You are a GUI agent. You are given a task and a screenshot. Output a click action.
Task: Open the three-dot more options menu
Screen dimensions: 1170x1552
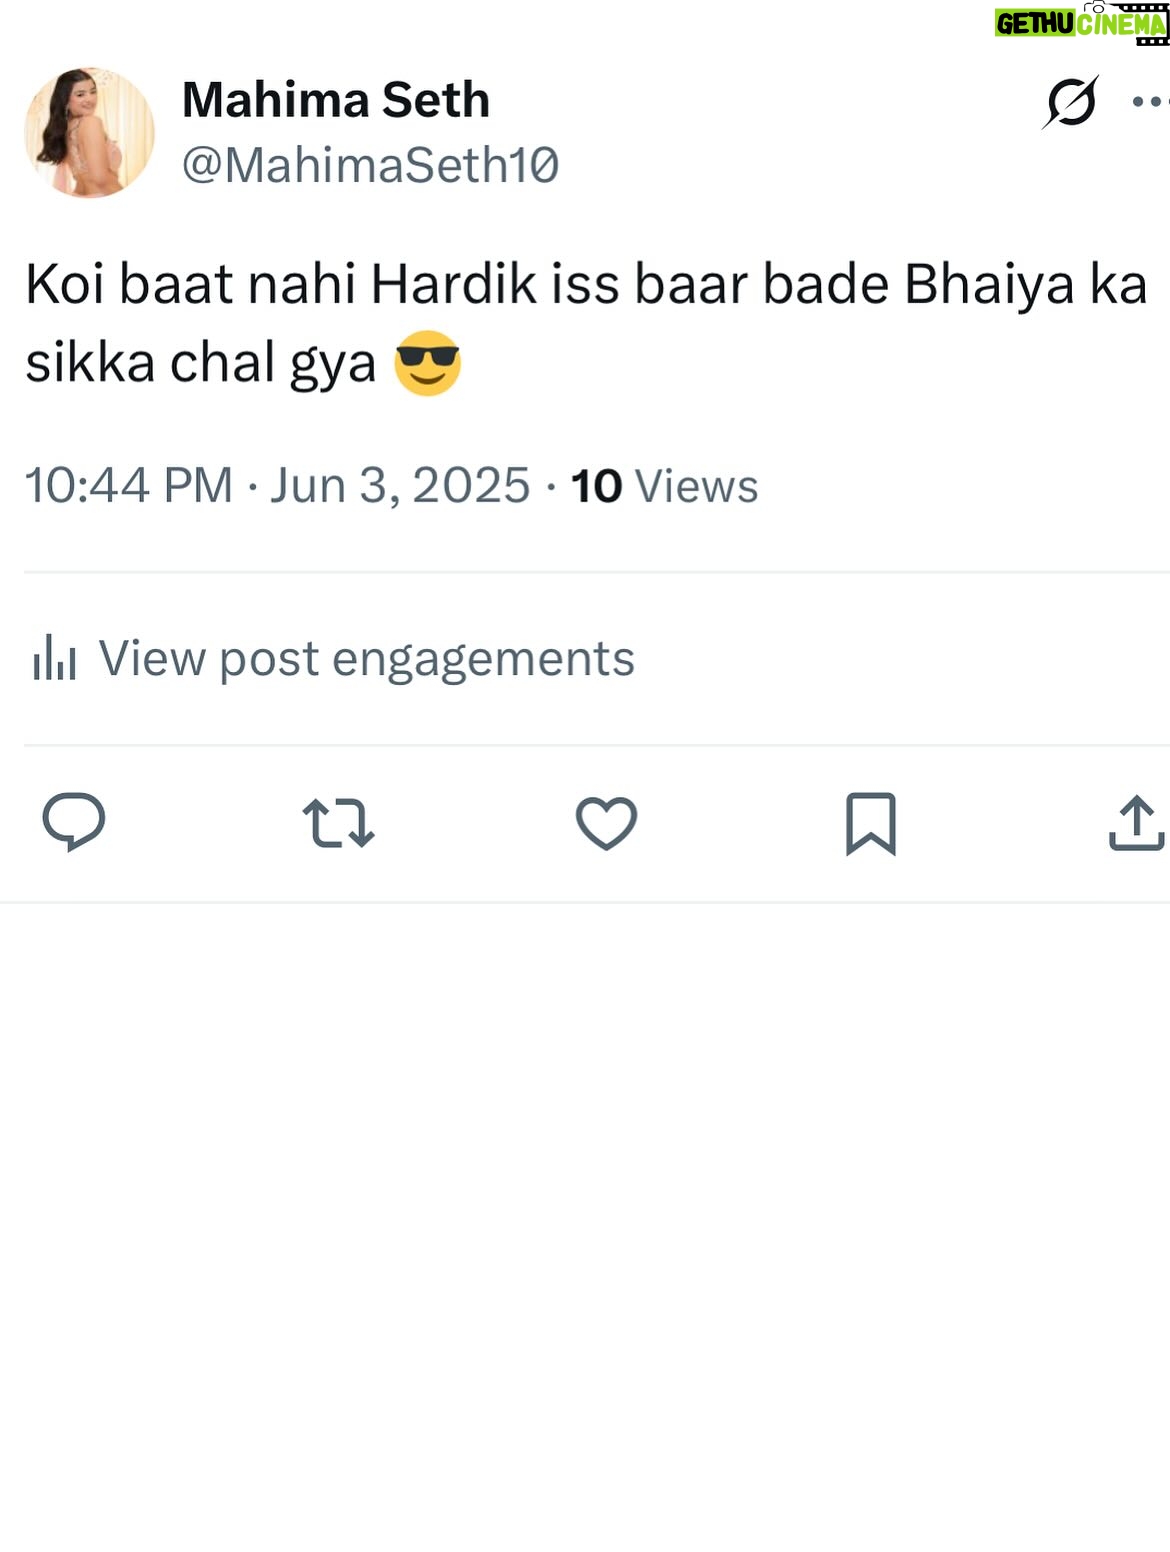1150,102
